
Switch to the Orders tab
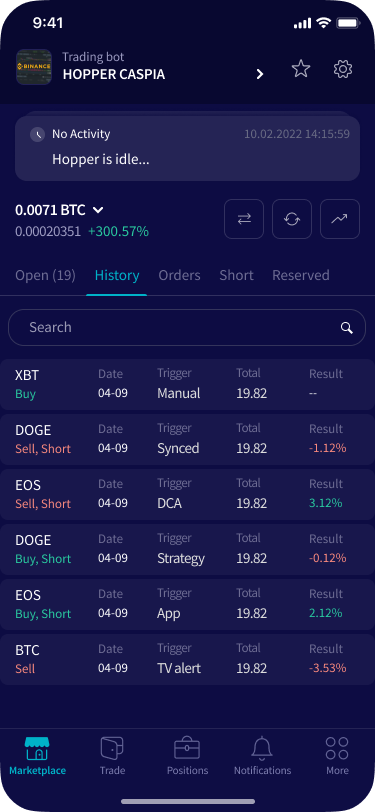(x=179, y=276)
